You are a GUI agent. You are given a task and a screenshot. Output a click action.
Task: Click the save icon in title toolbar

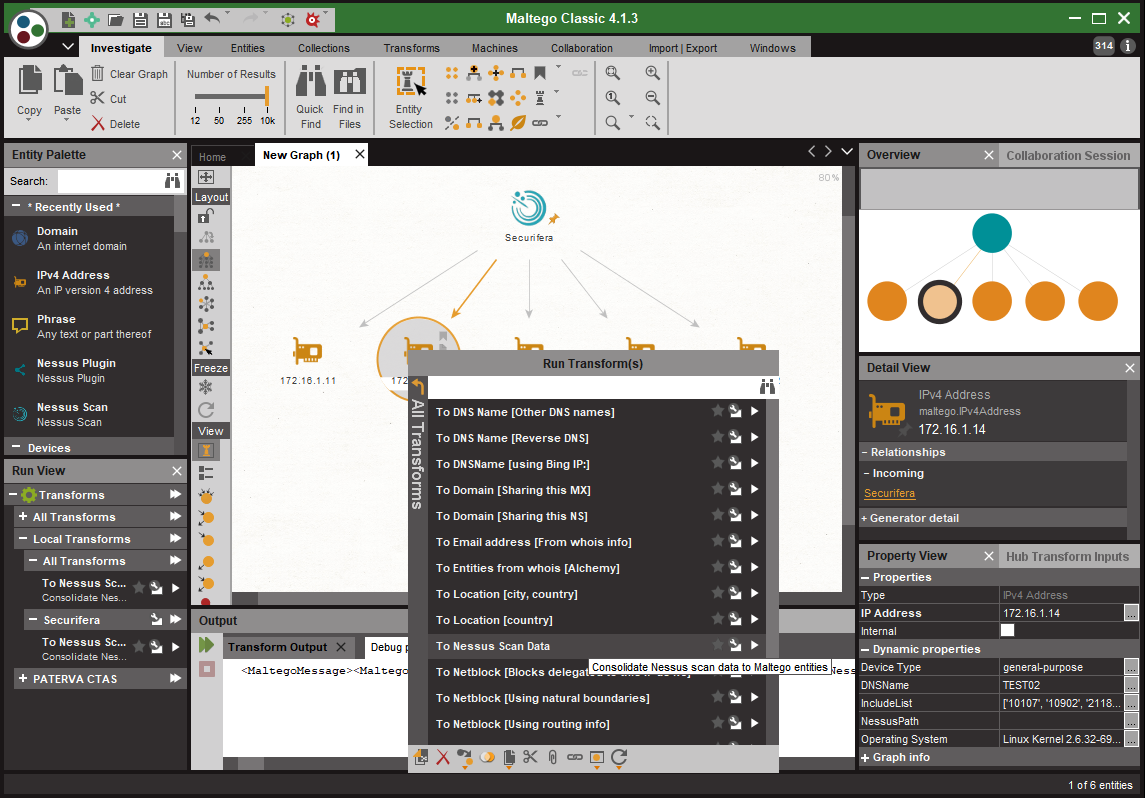[x=140, y=19]
